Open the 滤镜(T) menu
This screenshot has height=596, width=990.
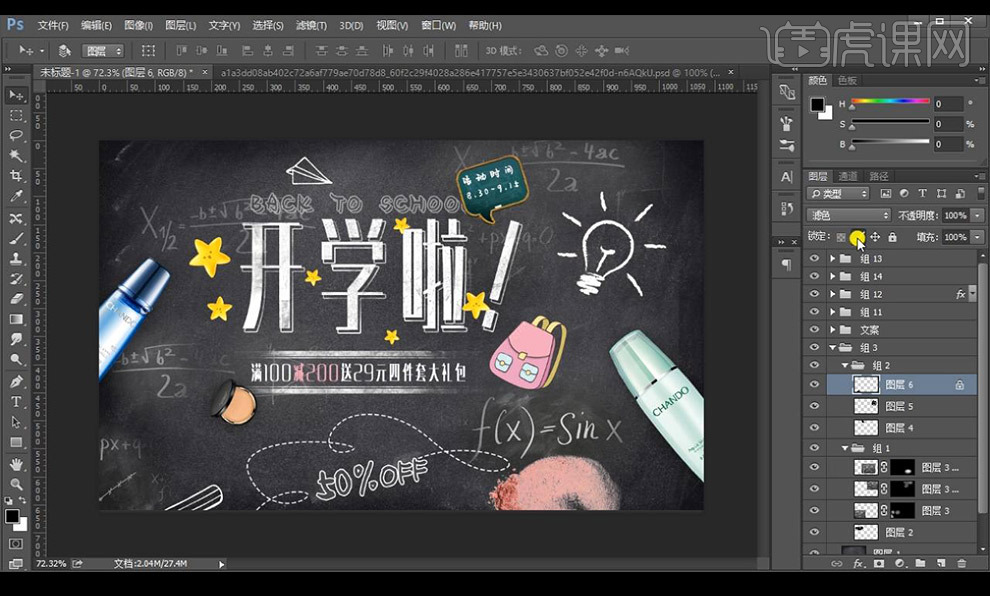point(311,25)
